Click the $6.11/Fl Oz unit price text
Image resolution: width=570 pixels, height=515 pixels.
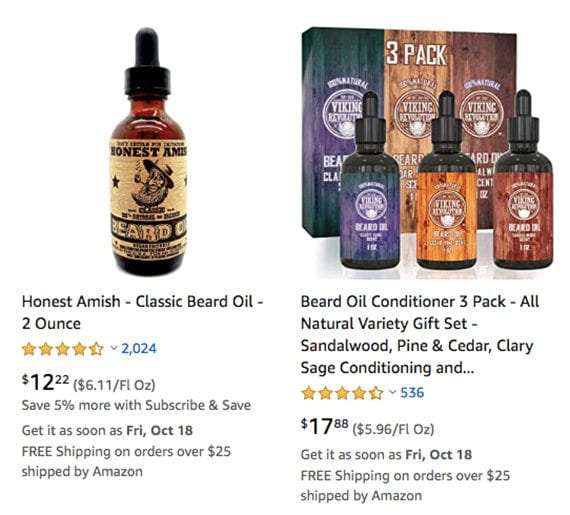click(115, 385)
